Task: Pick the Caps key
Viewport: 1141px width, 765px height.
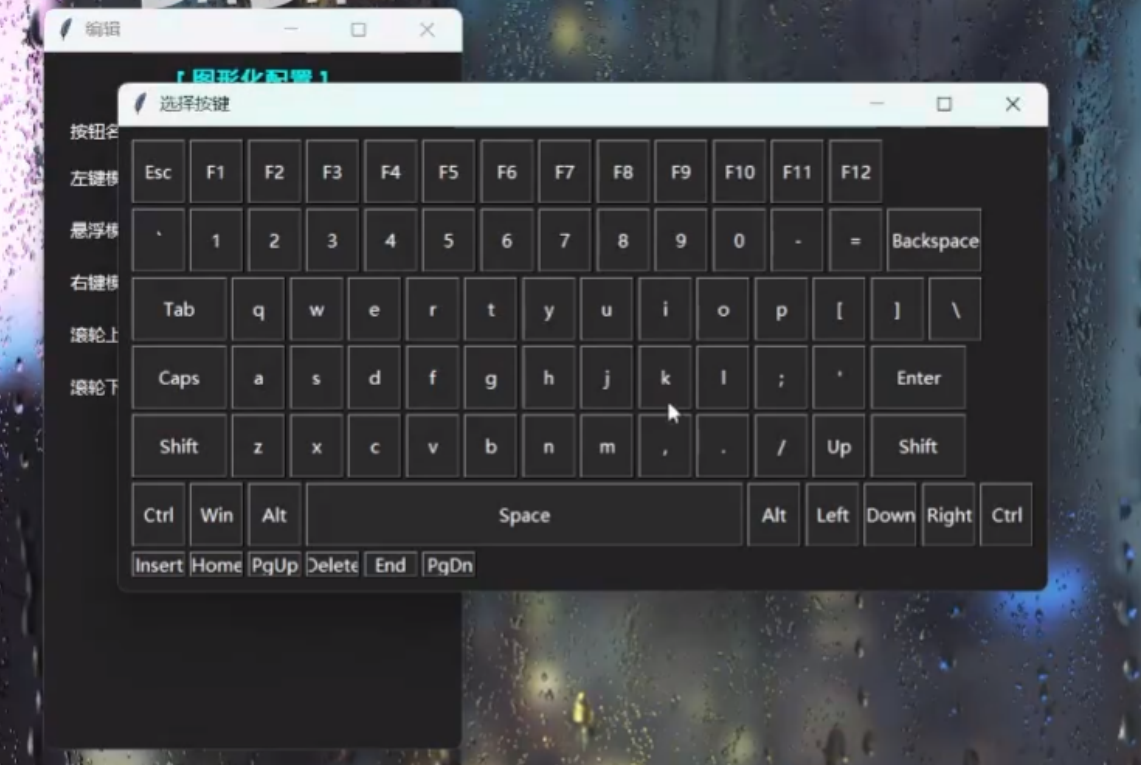Action: coord(179,378)
